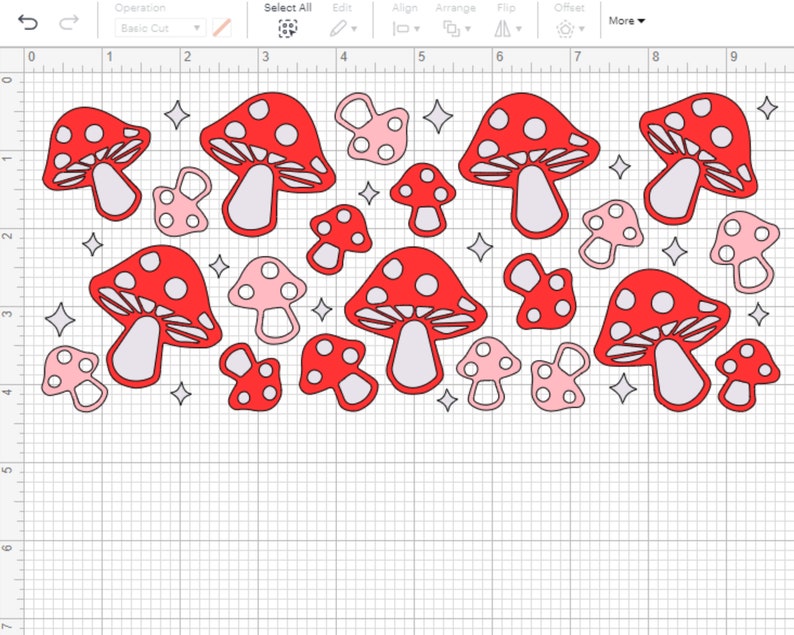This screenshot has height=635, width=794.
Task: Click empty canvas grid below the mushroom design
Action: pyautogui.click(x=400, y=520)
